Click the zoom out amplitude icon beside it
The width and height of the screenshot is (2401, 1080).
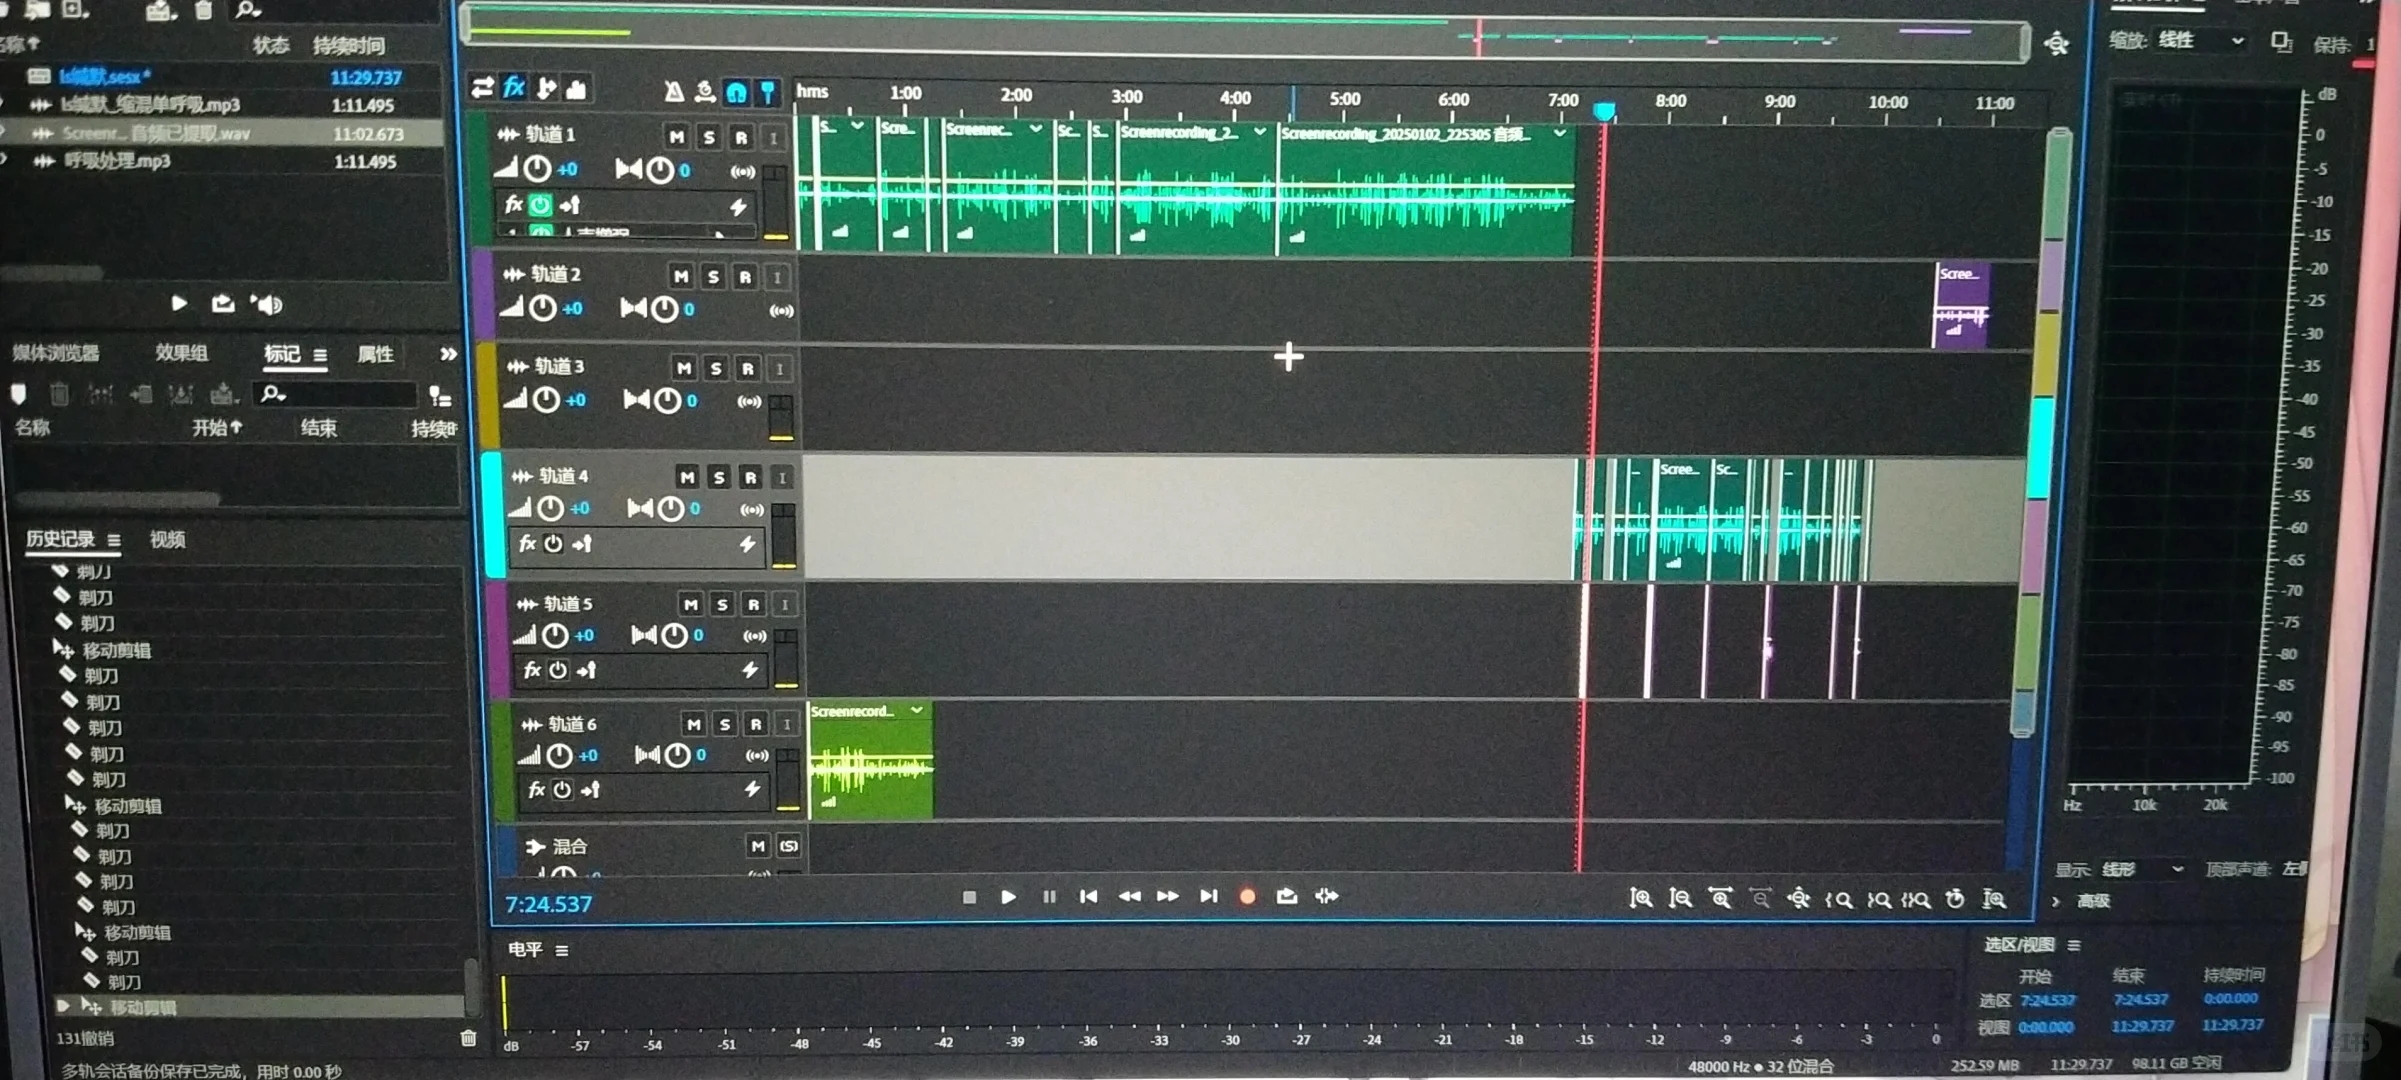pos(1681,899)
